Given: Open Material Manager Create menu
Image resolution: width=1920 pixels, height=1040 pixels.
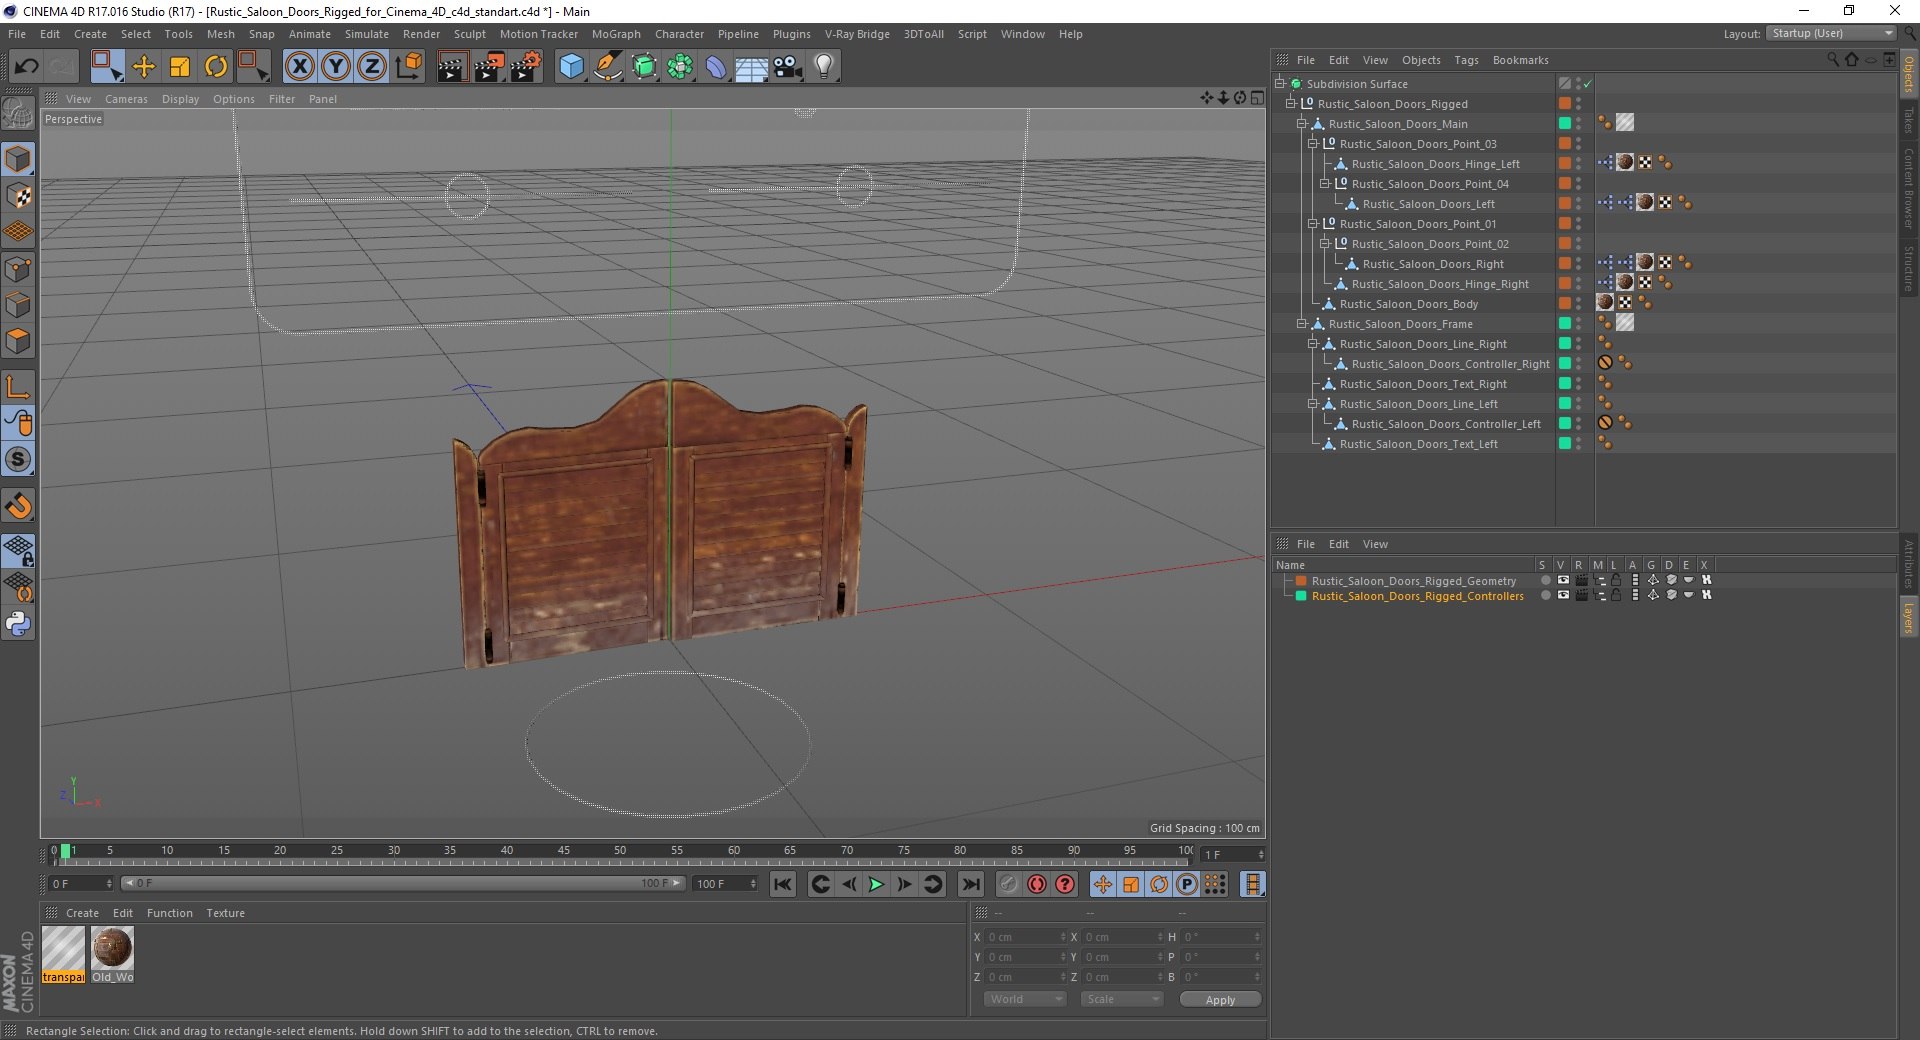Looking at the screenshot, I should (x=82, y=913).
